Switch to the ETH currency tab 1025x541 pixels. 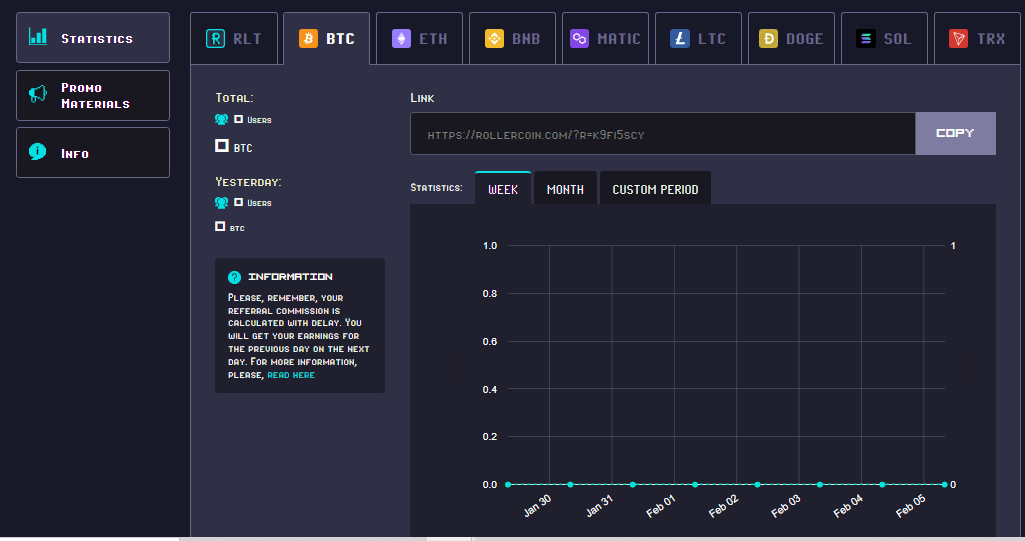tap(420, 39)
